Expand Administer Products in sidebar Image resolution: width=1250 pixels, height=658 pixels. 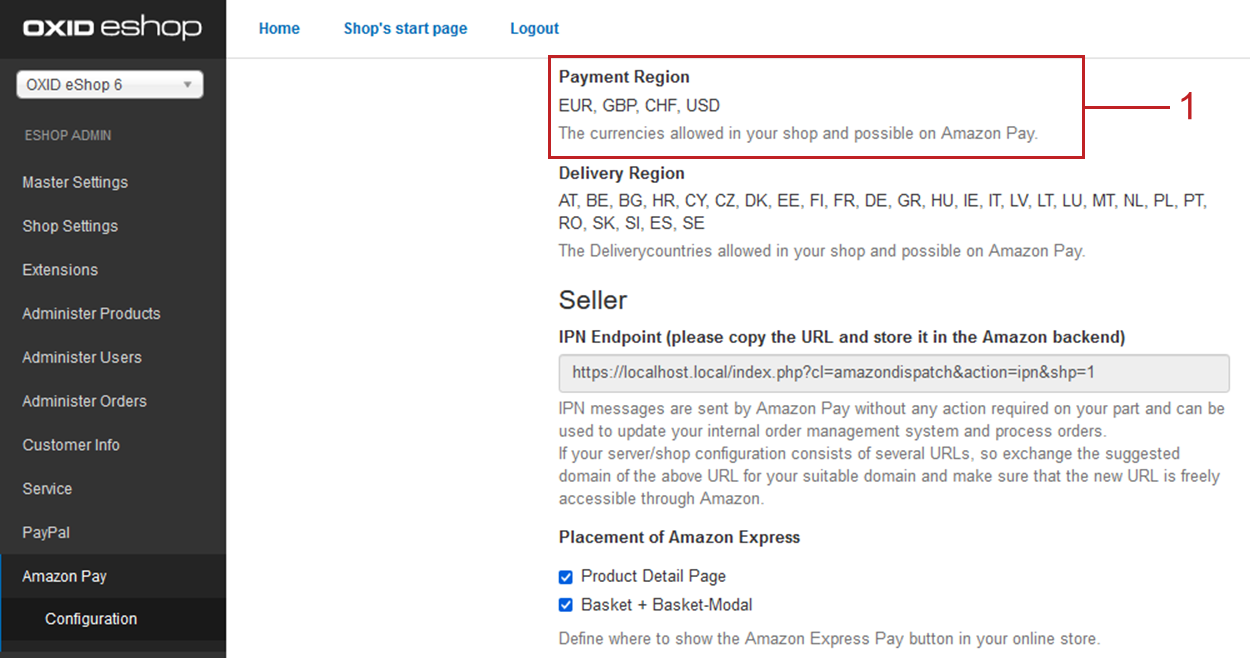[x=91, y=314]
